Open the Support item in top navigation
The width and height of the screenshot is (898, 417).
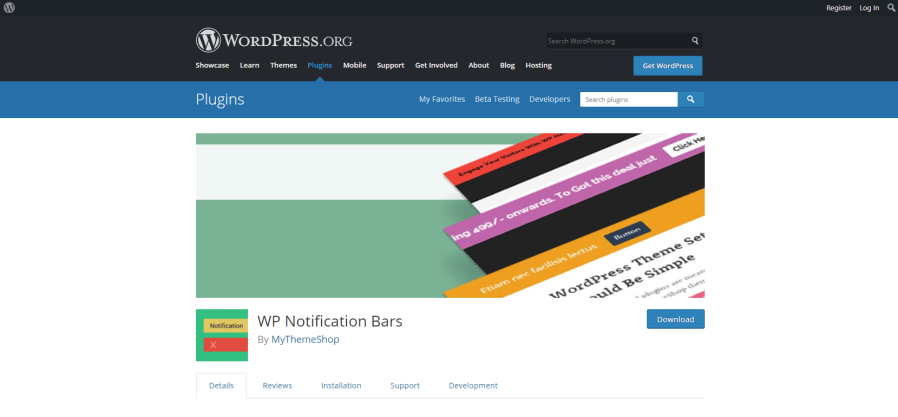coord(391,65)
